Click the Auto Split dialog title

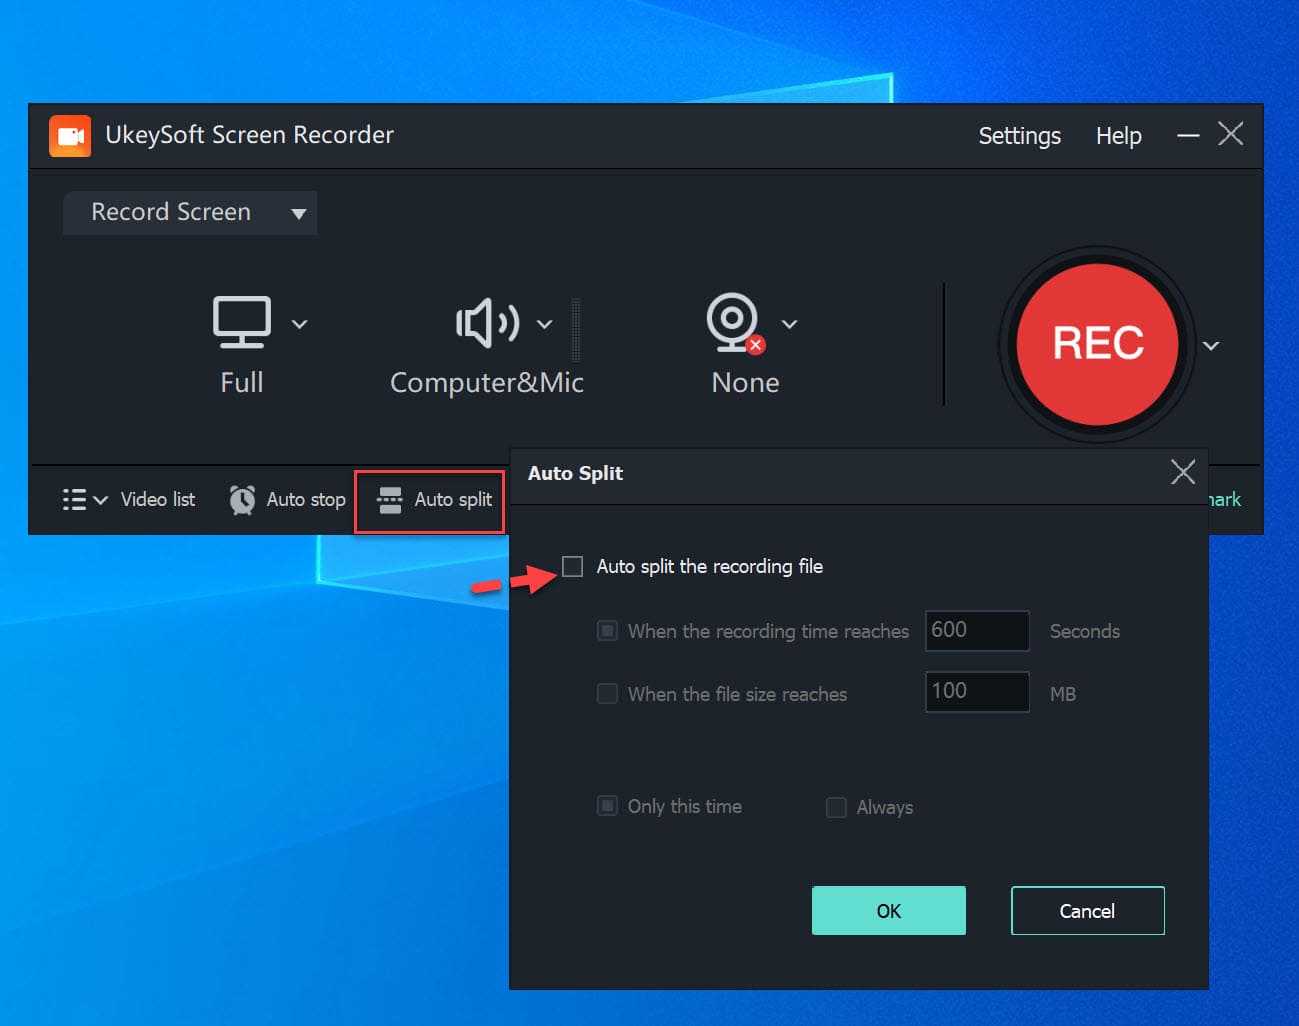pos(575,473)
